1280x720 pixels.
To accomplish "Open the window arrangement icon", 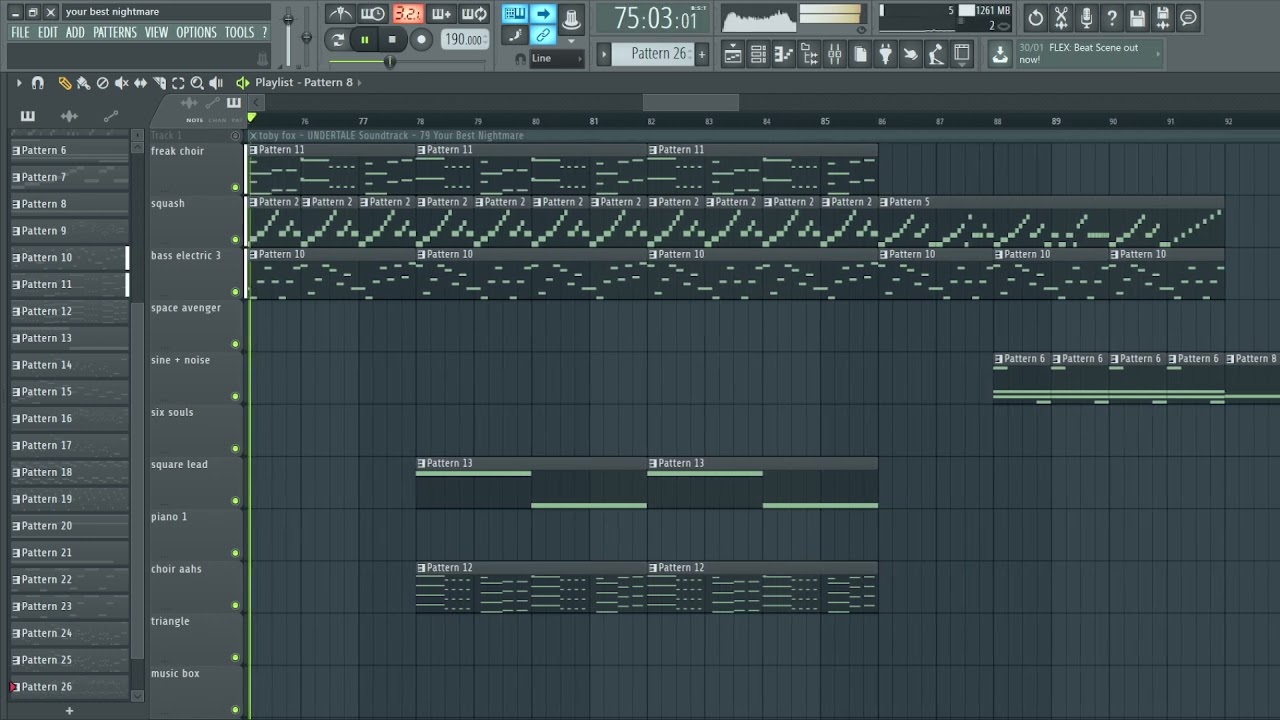I will pos(962,54).
